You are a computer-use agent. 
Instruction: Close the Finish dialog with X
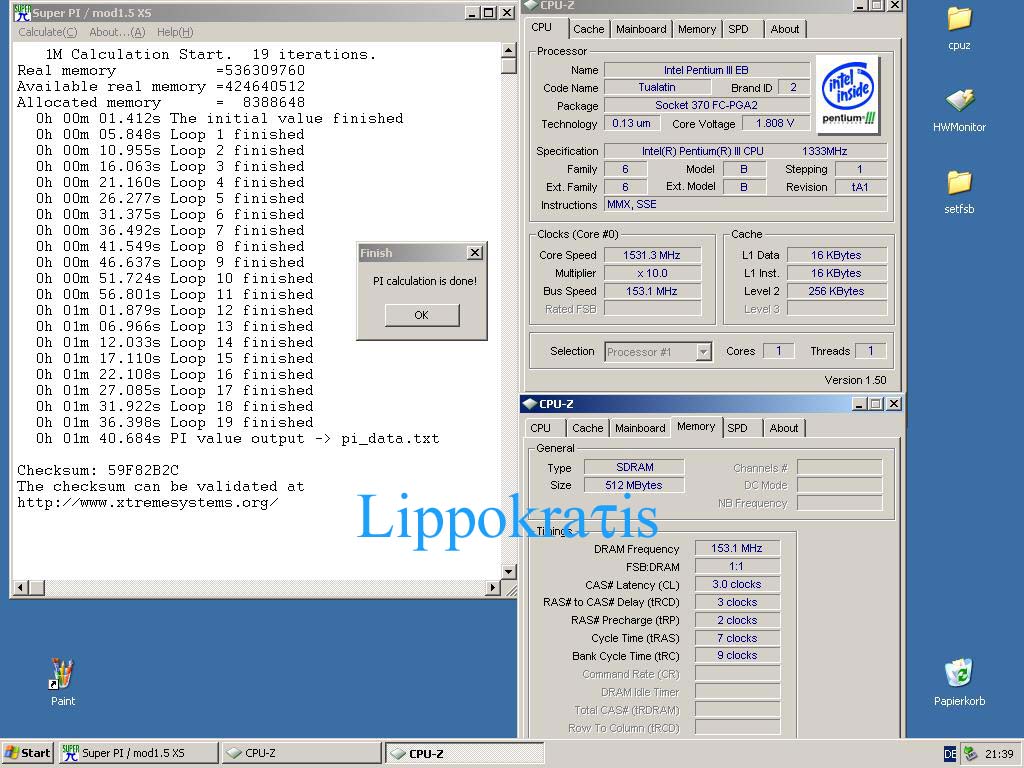475,253
